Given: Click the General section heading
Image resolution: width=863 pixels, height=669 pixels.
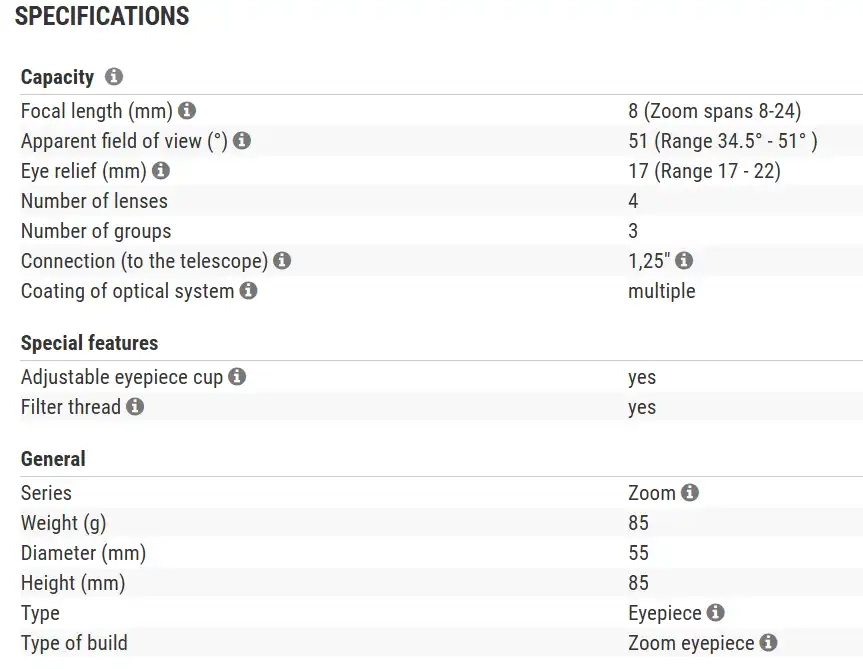Looking at the screenshot, I should [x=53, y=459].
